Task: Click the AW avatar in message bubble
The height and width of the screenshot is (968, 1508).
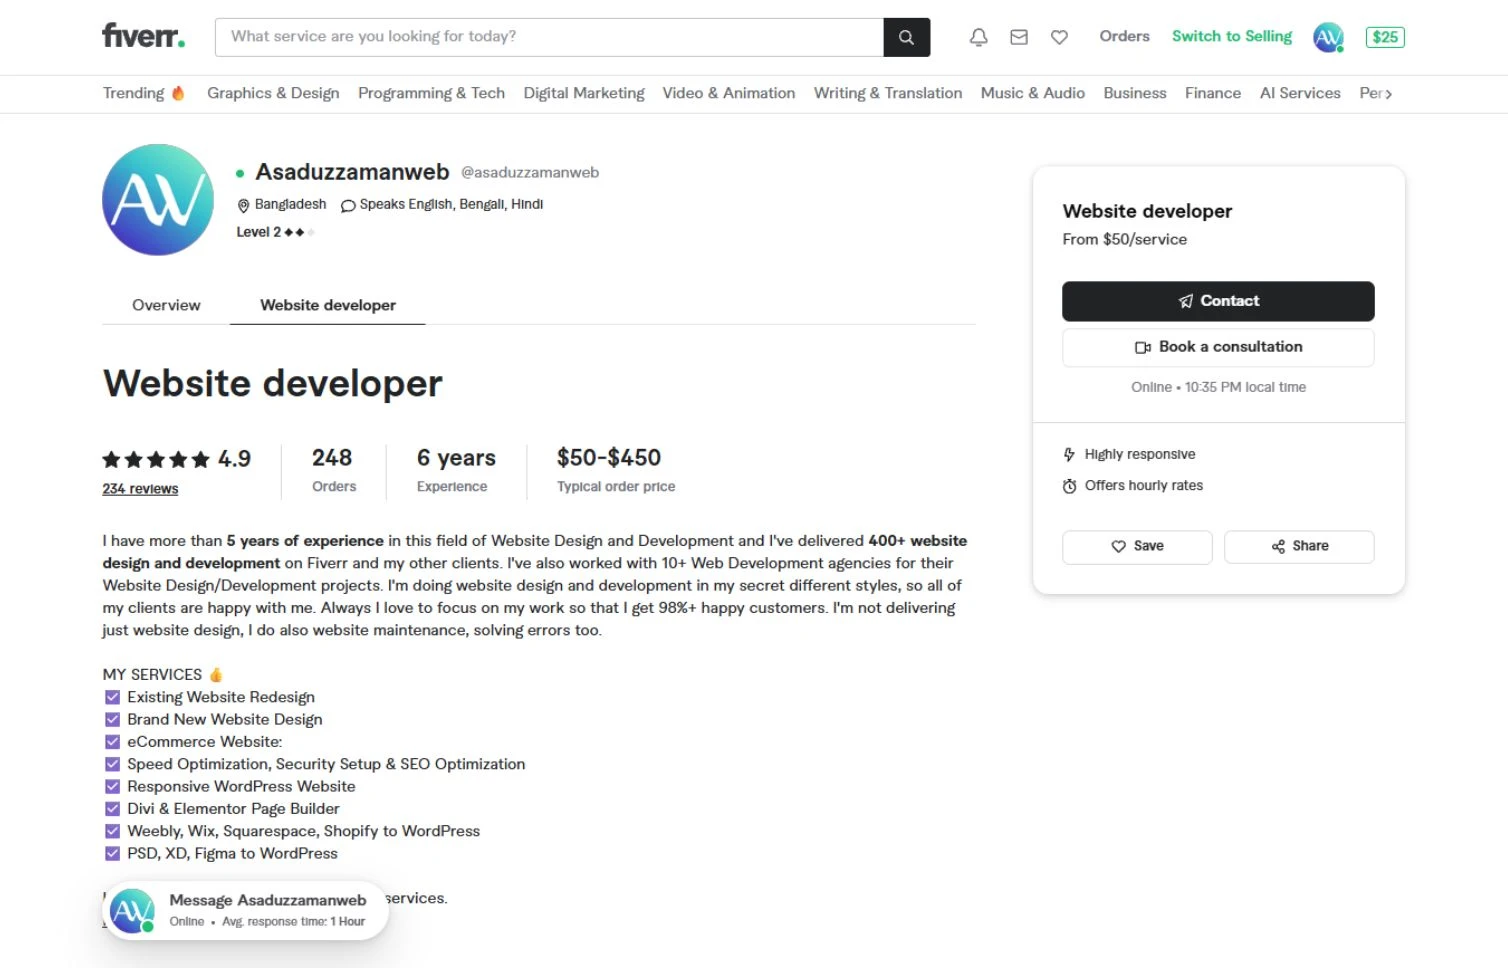Action: point(132,911)
